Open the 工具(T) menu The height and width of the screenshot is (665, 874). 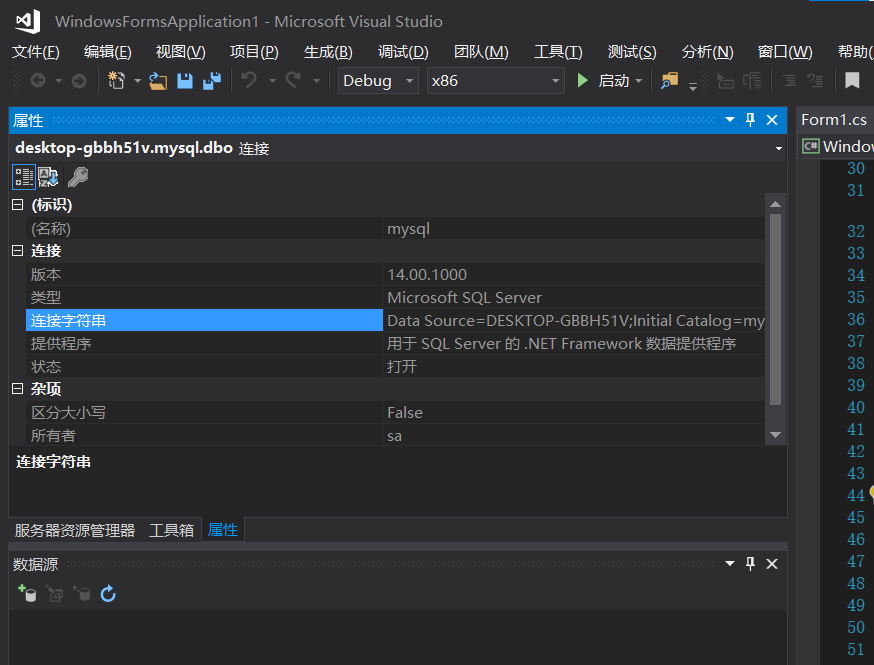click(558, 52)
